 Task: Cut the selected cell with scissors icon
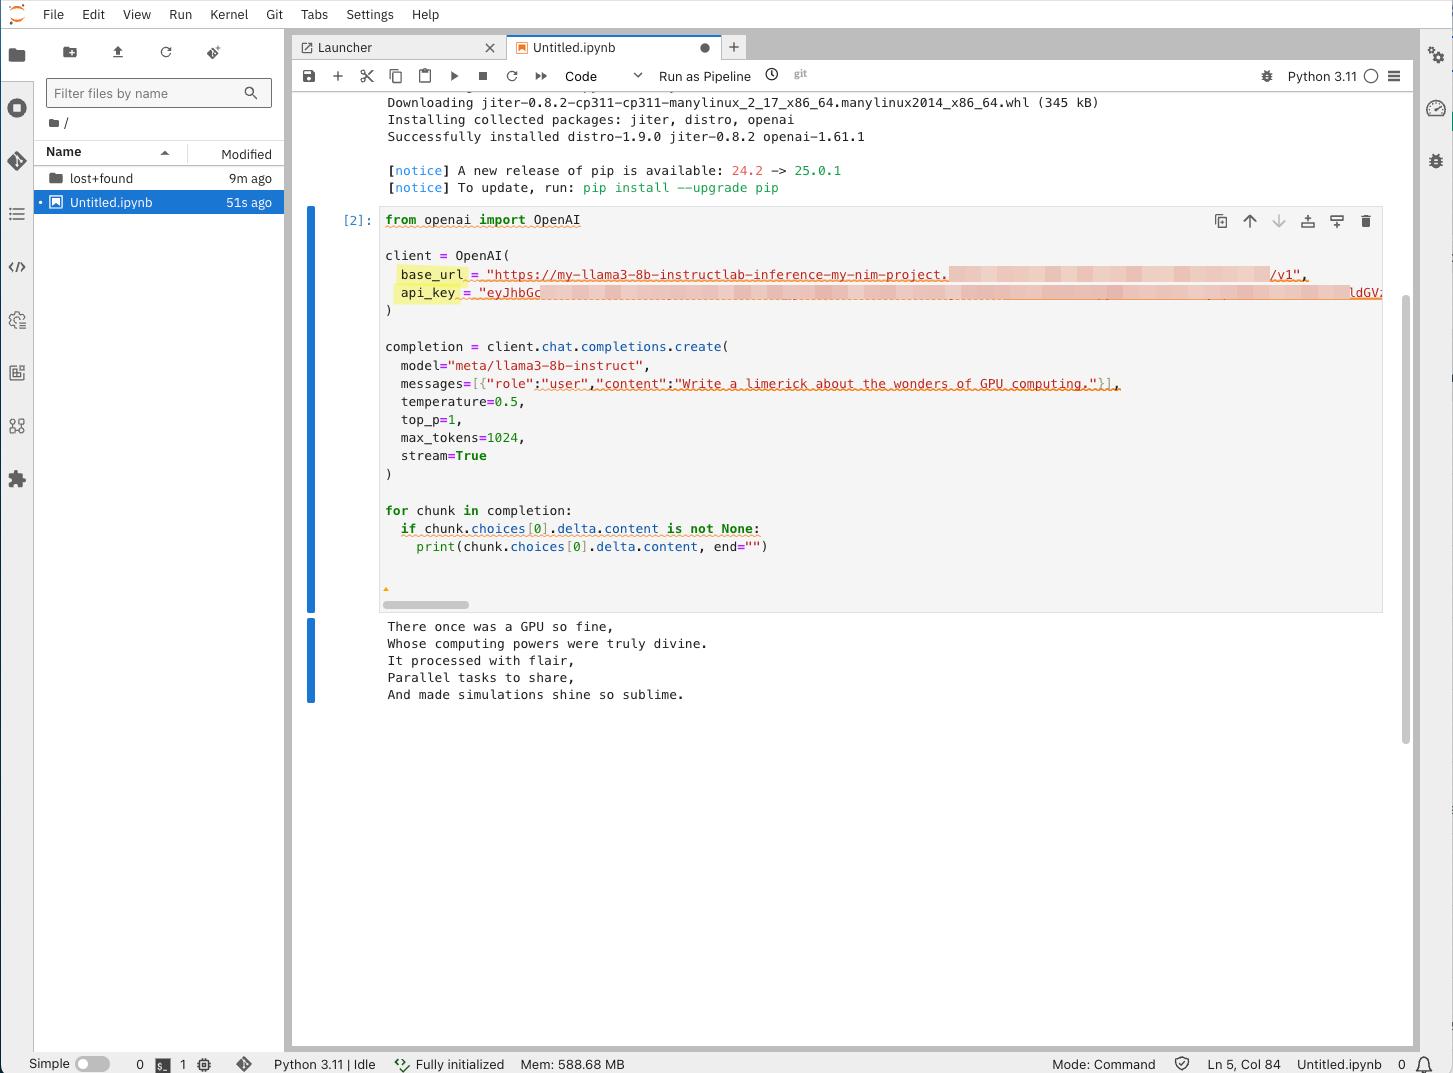point(367,76)
